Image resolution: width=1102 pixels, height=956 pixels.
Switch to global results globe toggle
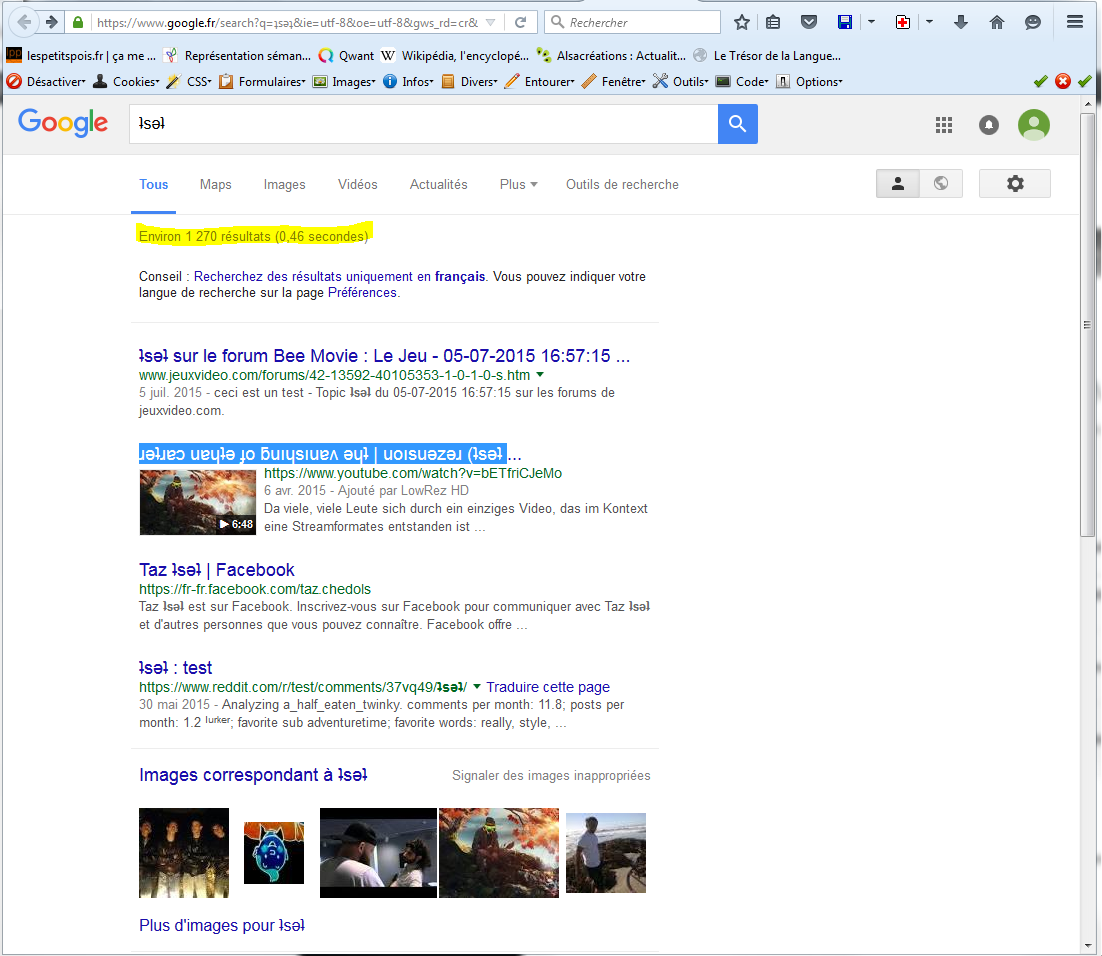tap(940, 184)
